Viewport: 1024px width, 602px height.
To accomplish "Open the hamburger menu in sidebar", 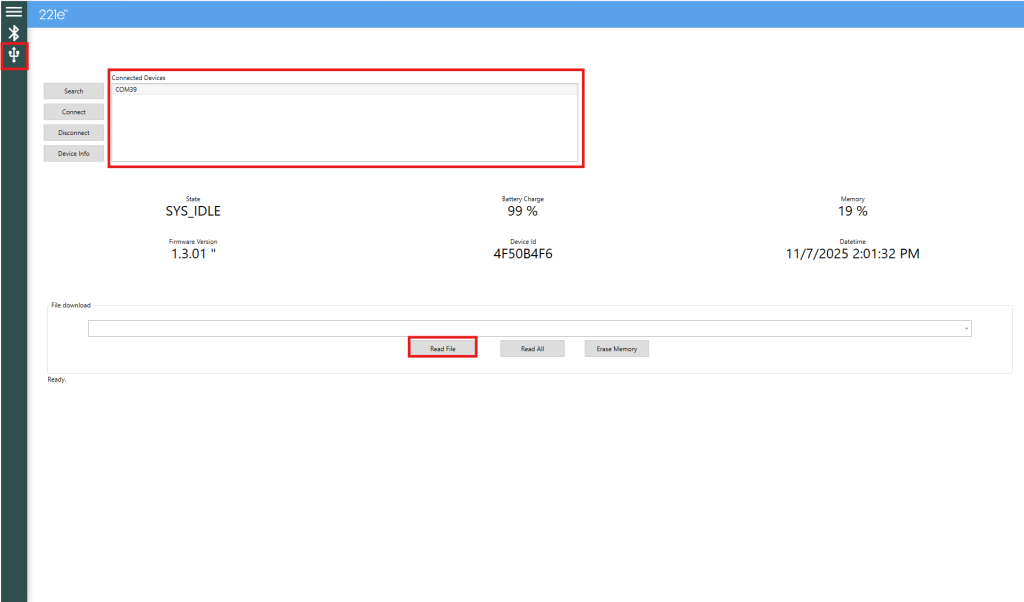I will click(x=14, y=11).
